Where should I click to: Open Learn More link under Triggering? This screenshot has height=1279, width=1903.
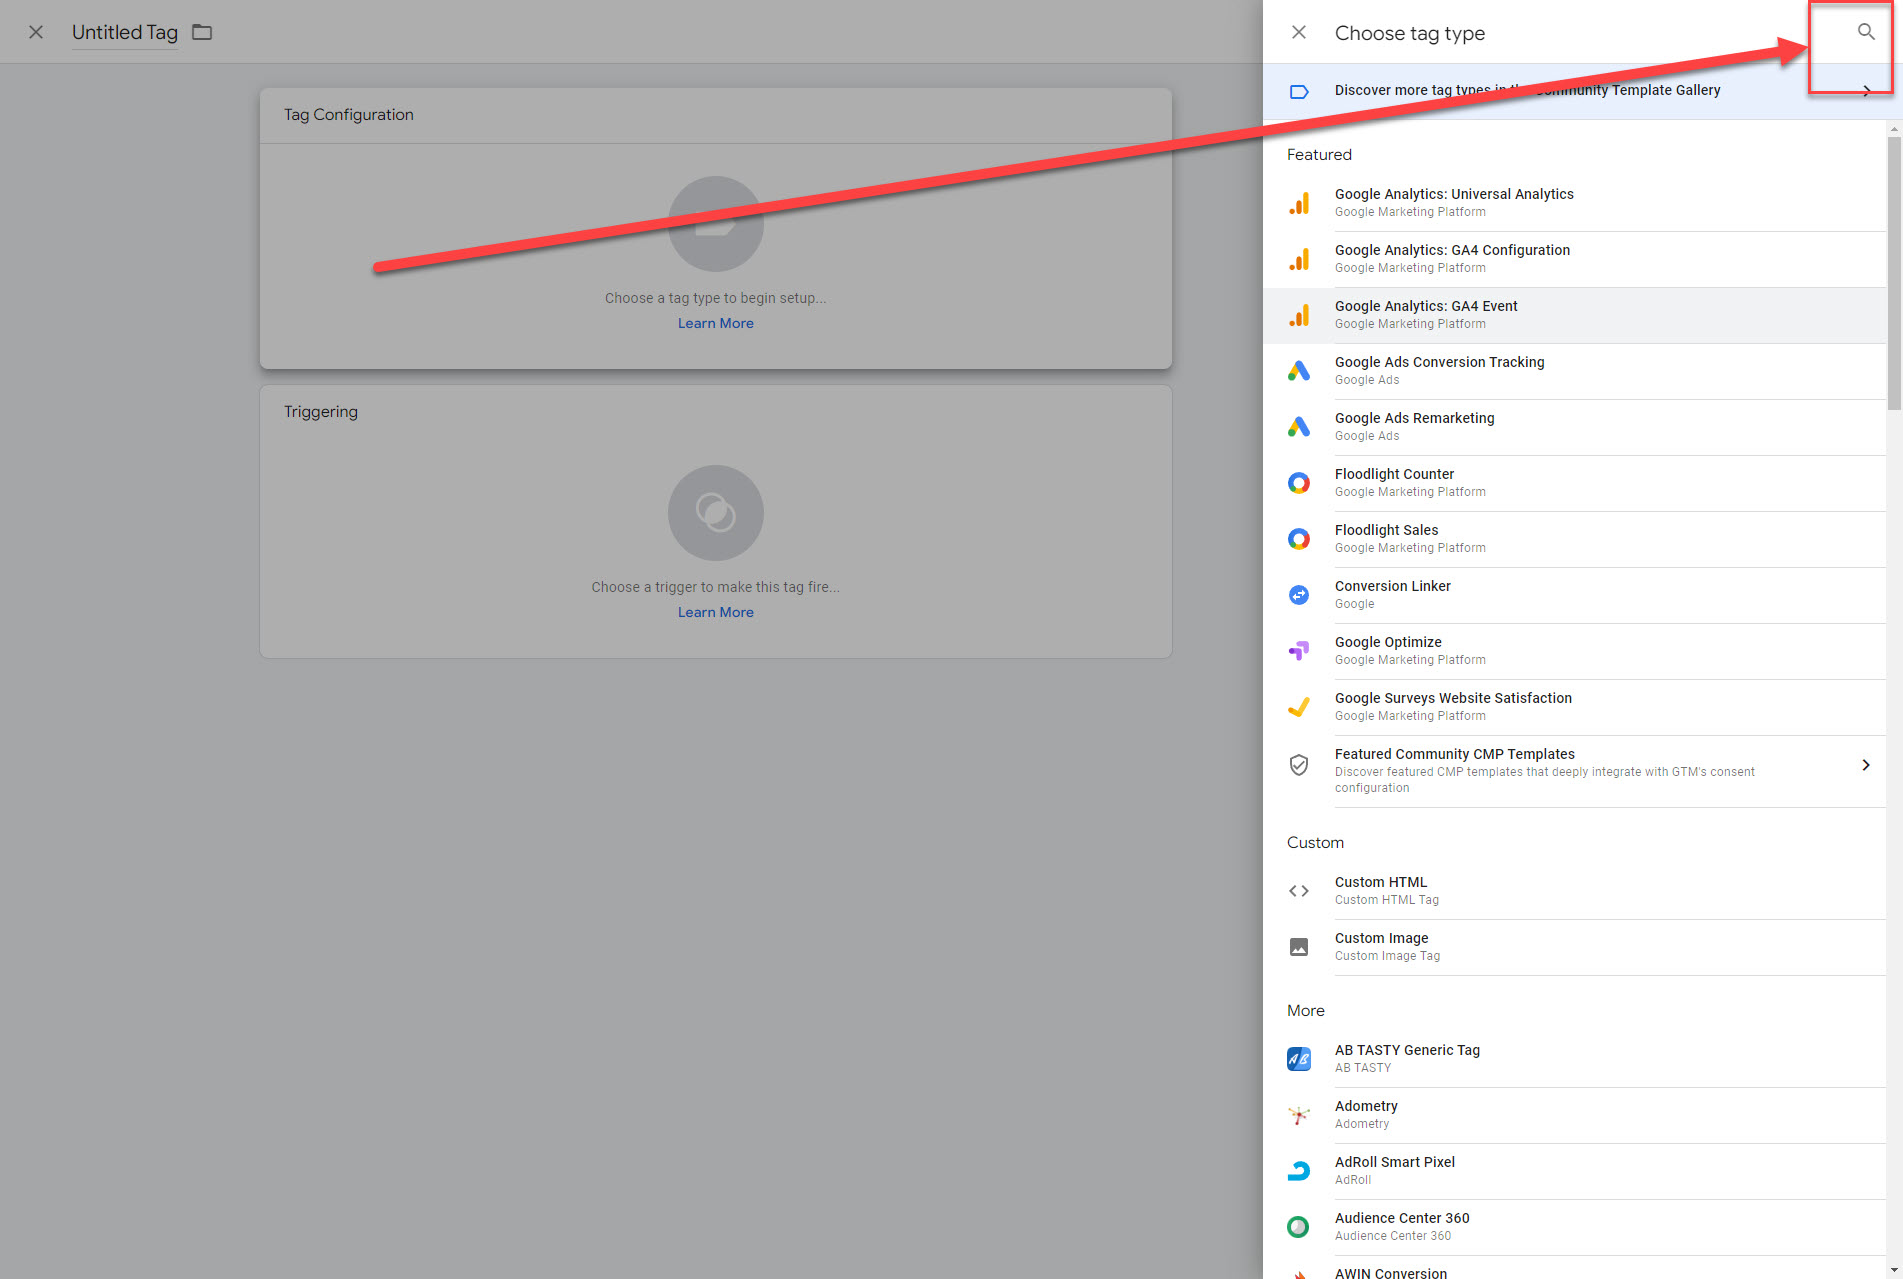coord(715,612)
